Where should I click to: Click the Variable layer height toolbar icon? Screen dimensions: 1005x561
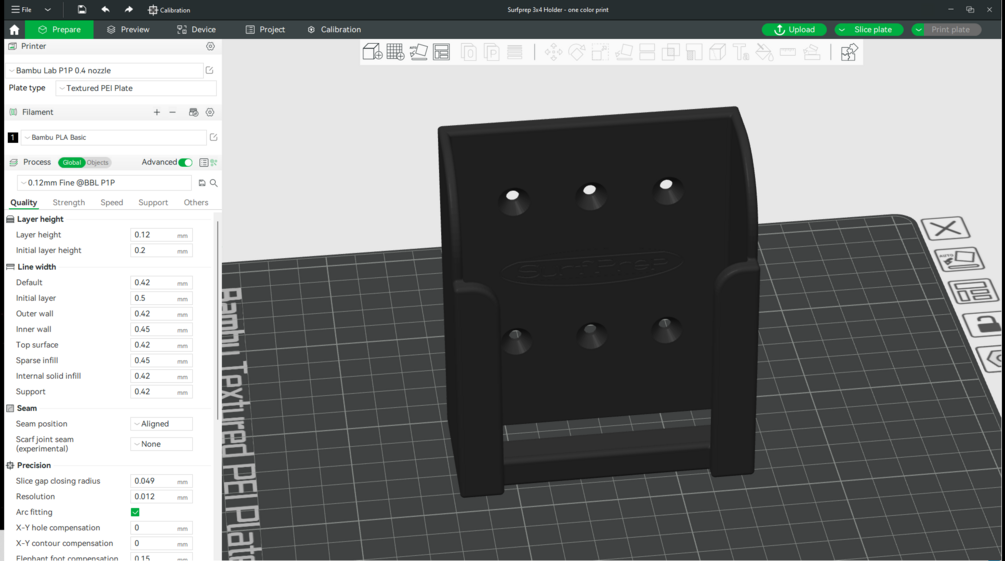coord(515,52)
